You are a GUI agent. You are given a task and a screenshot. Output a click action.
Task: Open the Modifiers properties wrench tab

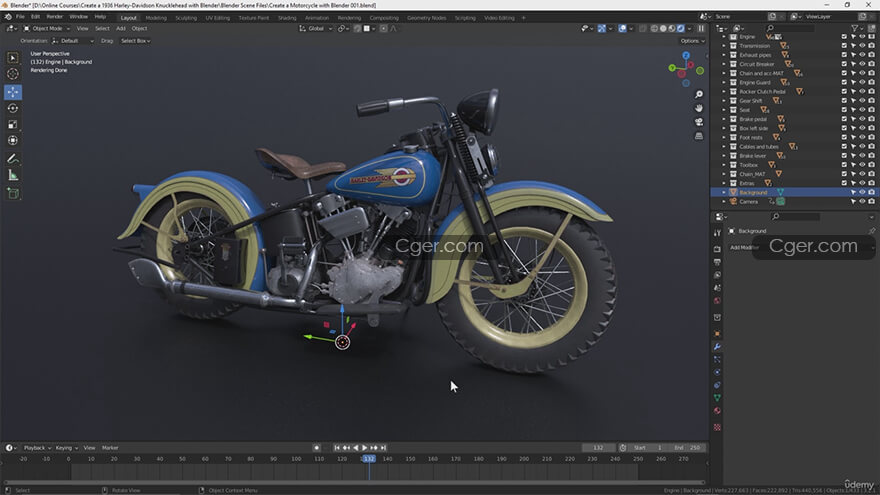tap(717, 347)
